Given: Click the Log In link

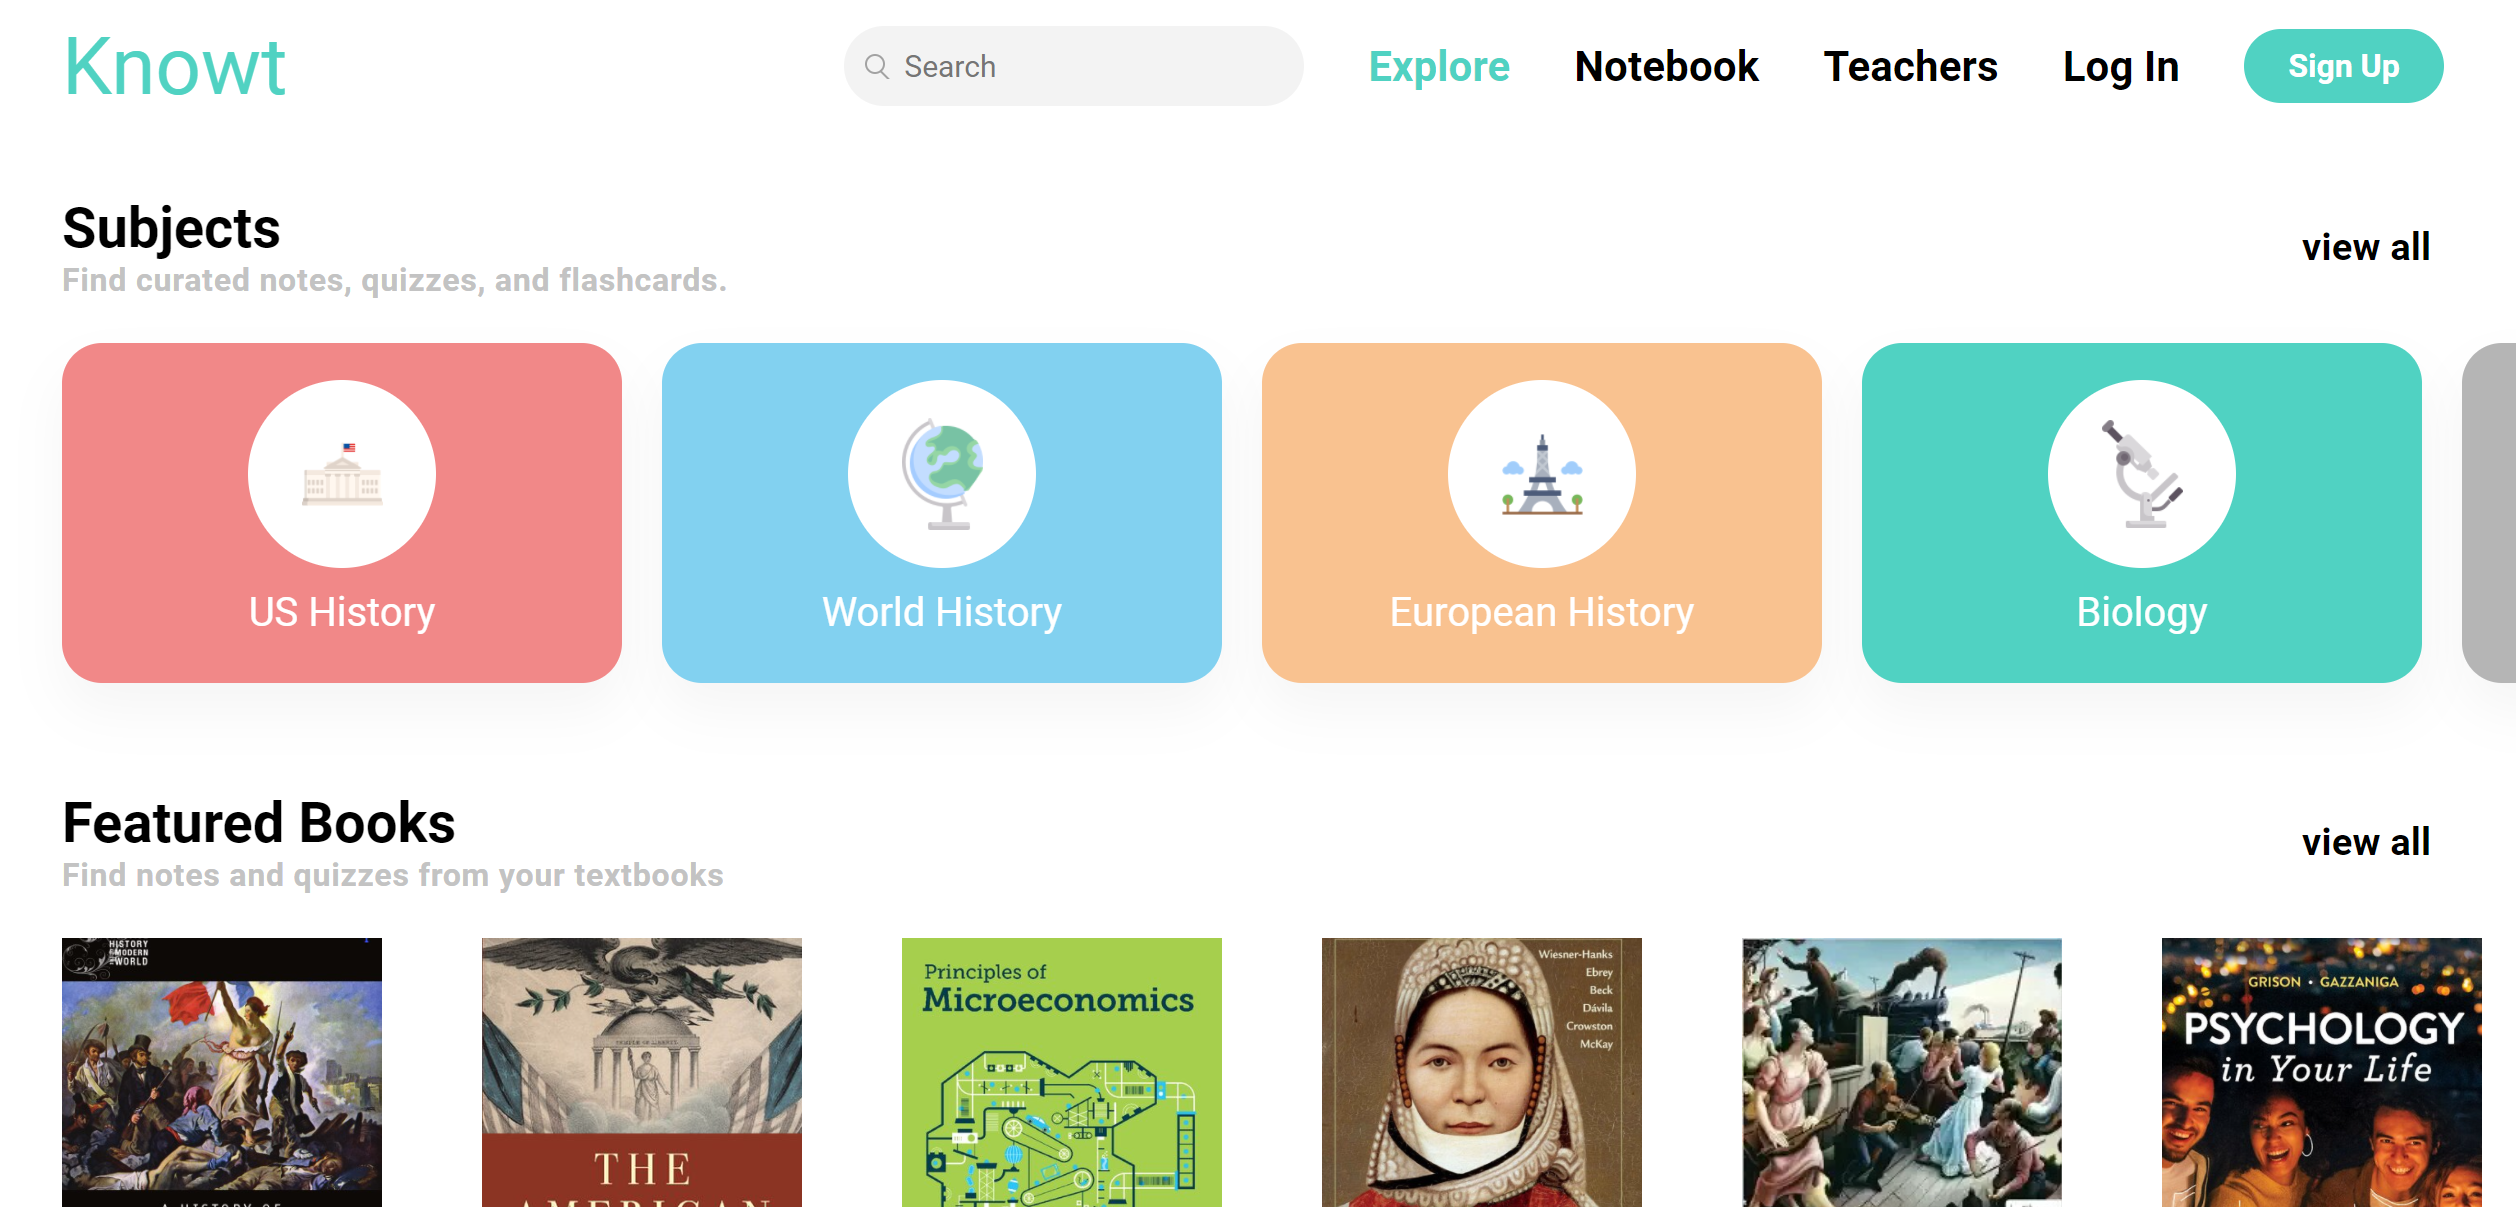Looking at the screenshot, I should [x=2121, y=67].
